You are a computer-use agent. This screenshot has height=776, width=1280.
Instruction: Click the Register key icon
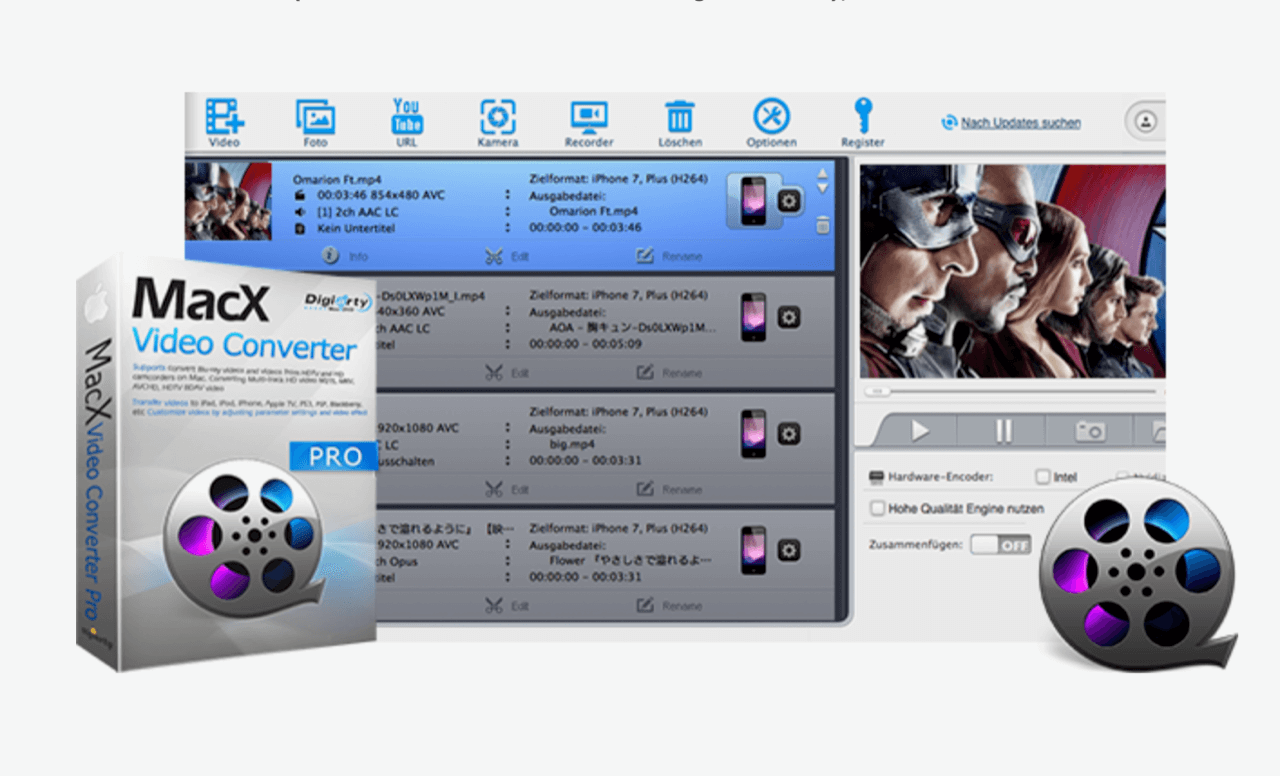coord(862,115)
